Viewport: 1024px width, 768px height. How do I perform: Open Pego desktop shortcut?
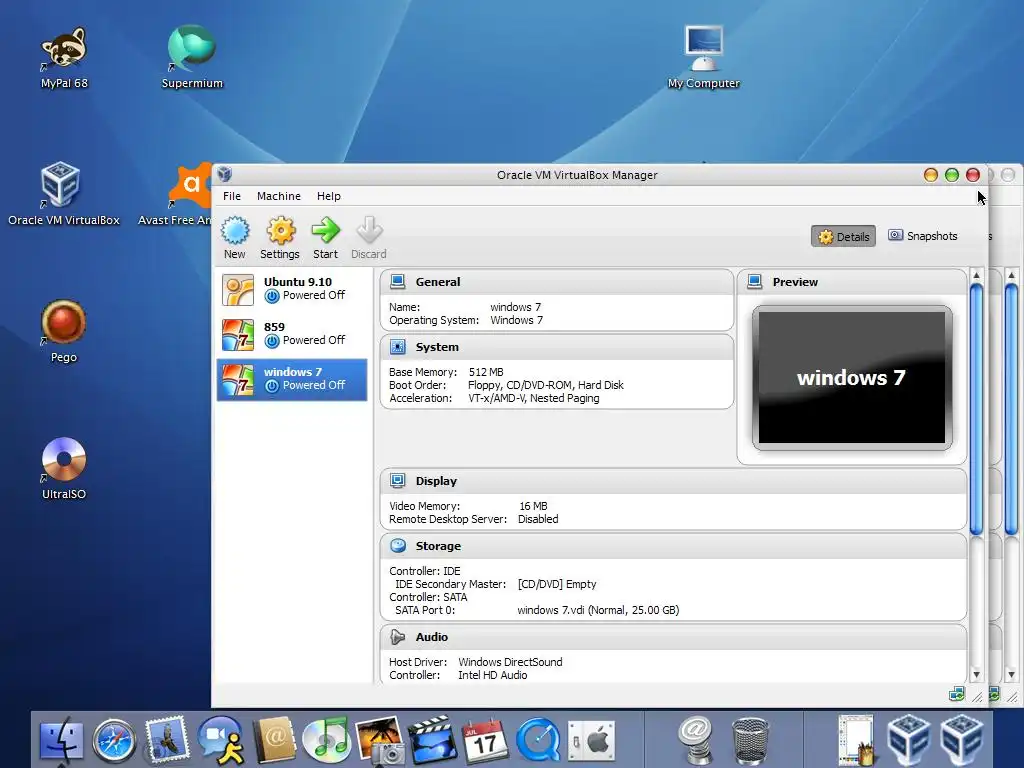[63, 331]
